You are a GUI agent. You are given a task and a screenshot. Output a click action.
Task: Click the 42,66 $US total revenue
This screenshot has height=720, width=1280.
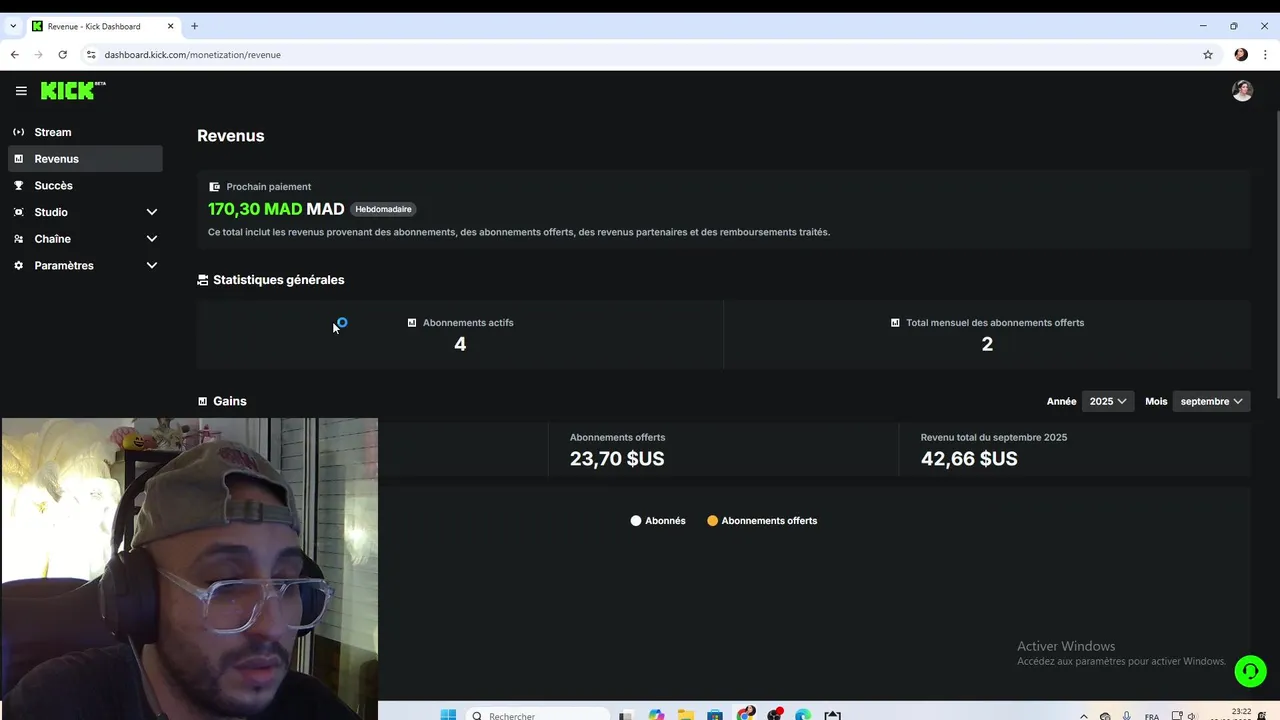click(x=969, y=459)
